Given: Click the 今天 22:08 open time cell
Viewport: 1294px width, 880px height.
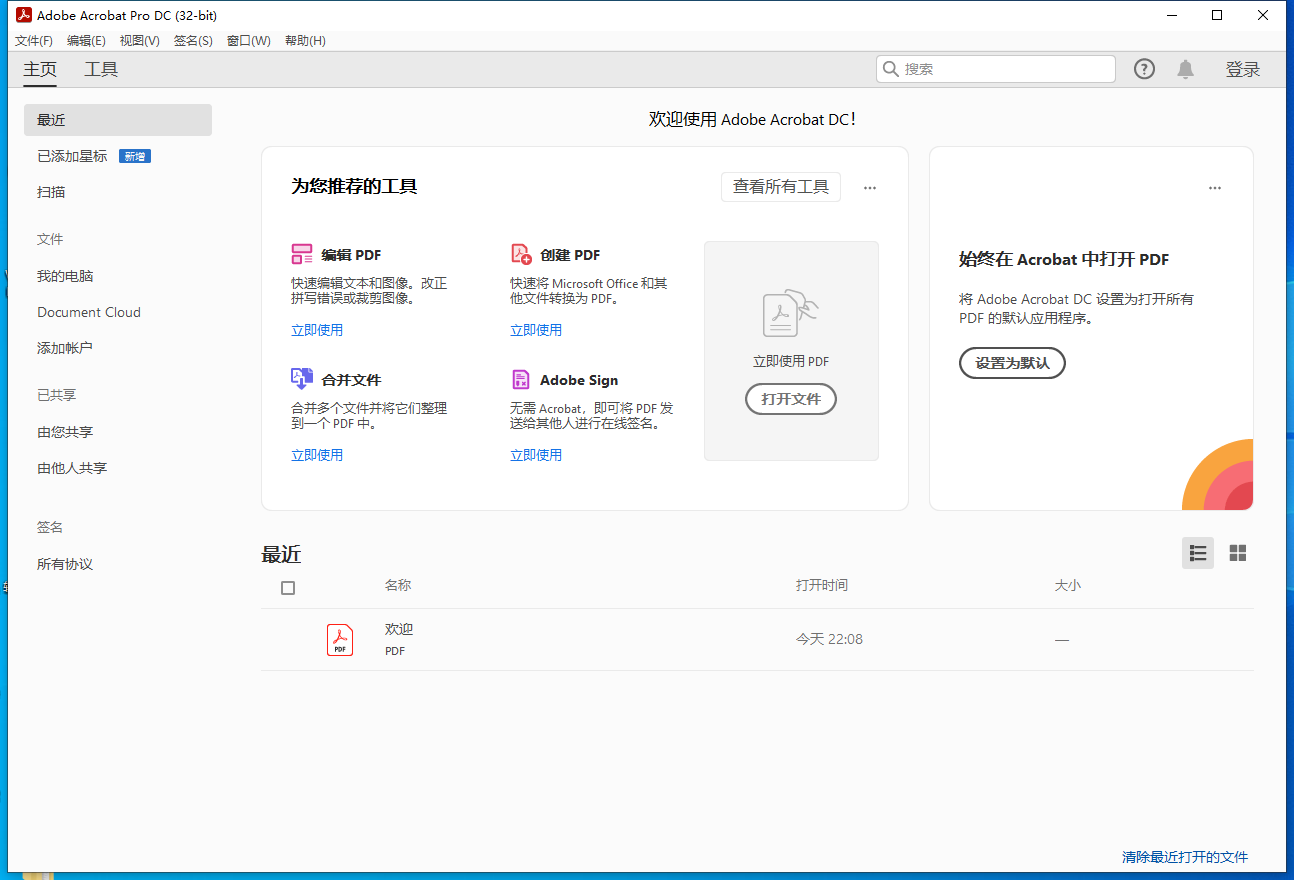Looking at the screenshot, I should point(829,639).
